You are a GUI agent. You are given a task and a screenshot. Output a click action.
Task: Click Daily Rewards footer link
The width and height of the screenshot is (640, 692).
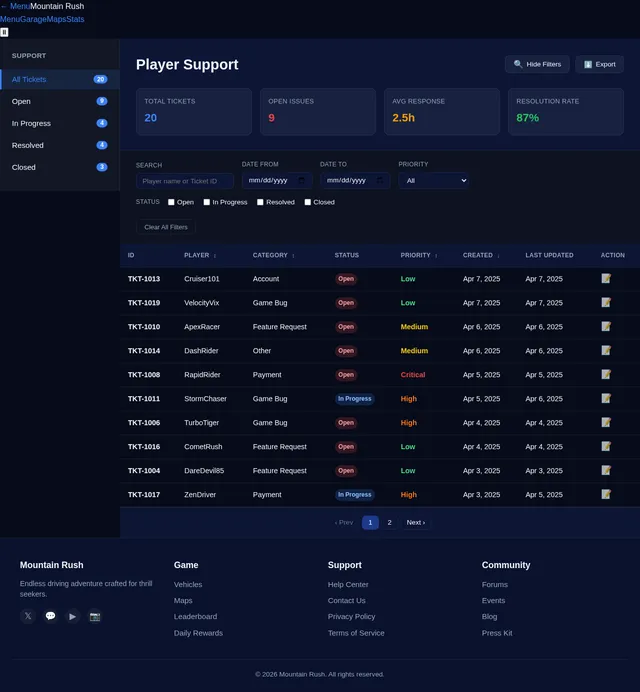(198, 633)
